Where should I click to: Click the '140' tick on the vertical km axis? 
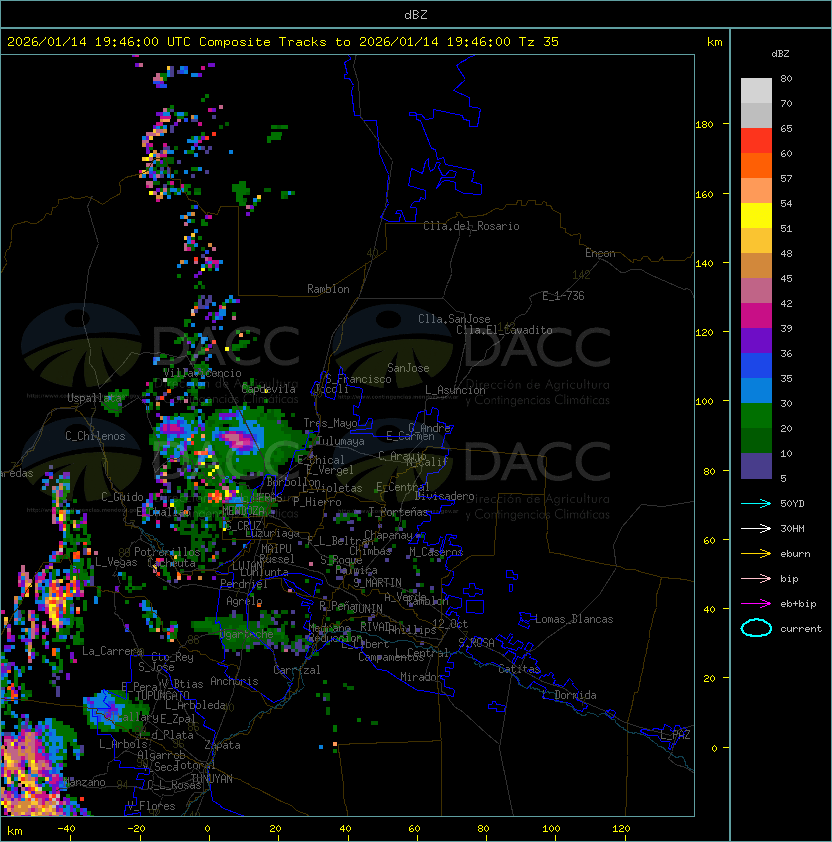coord(704,264)
